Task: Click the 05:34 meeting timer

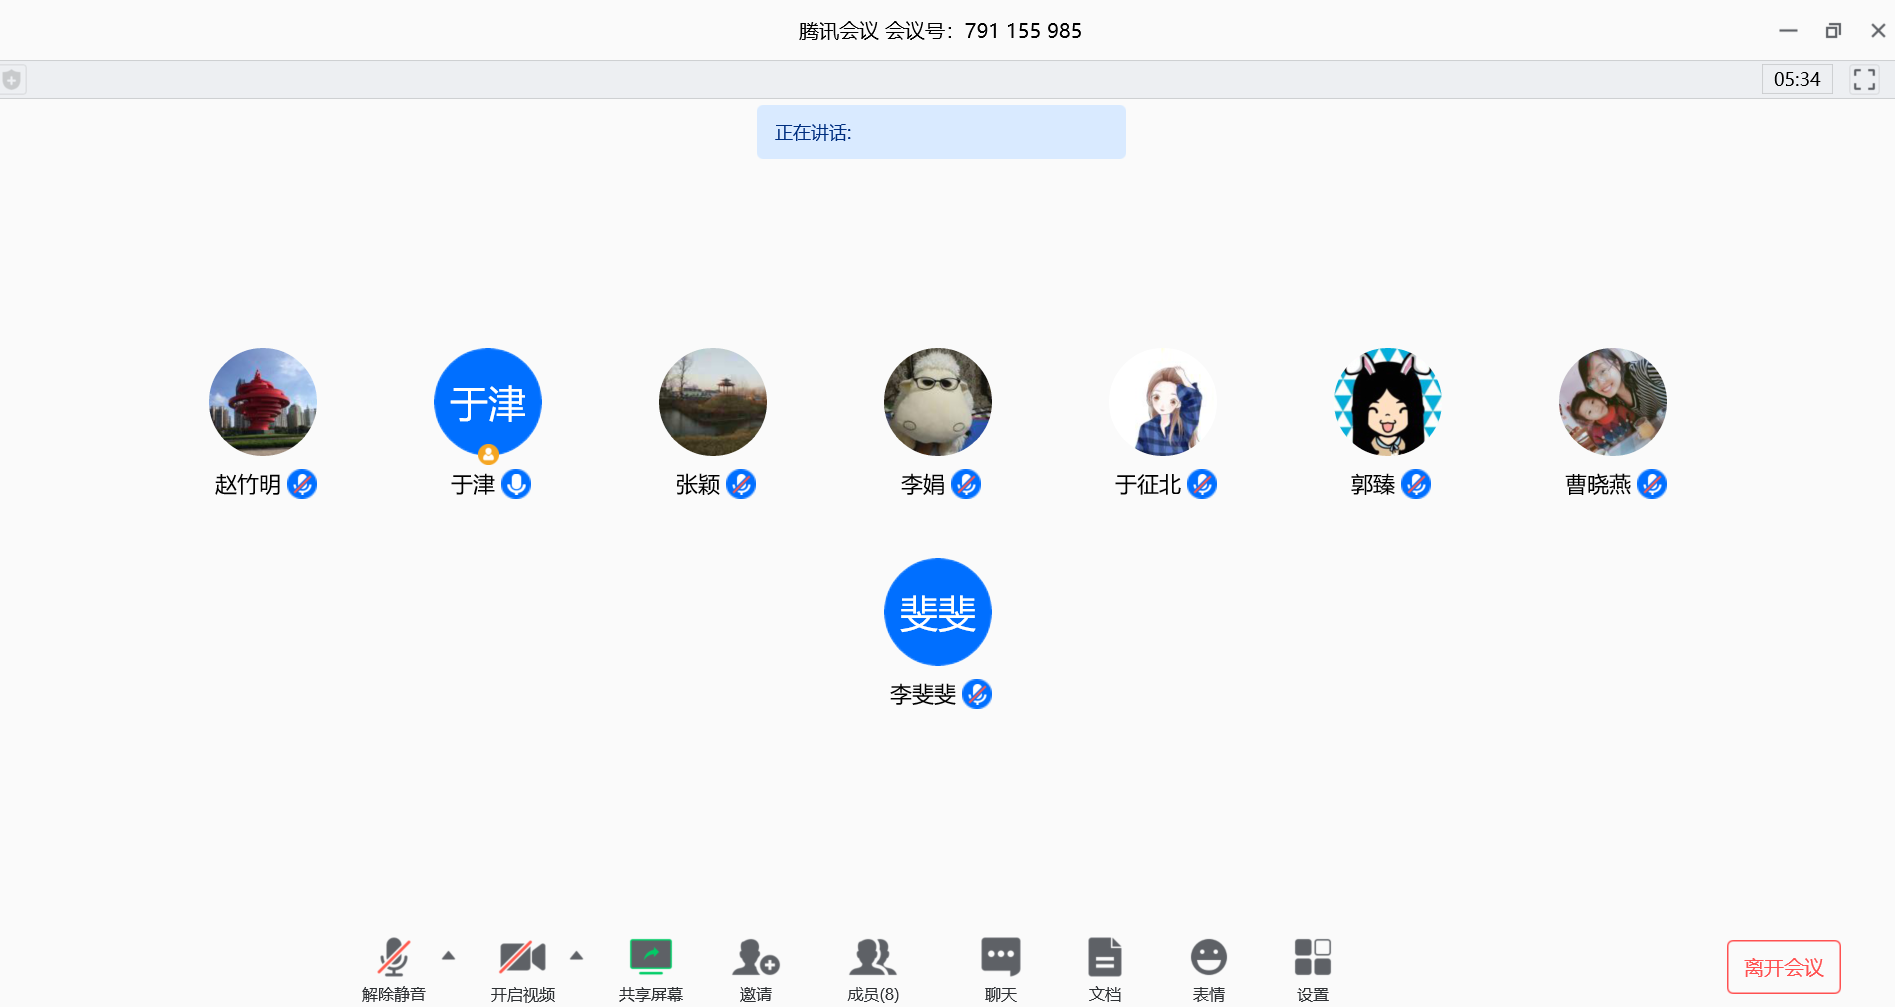Action: (x=1796, y=80)
